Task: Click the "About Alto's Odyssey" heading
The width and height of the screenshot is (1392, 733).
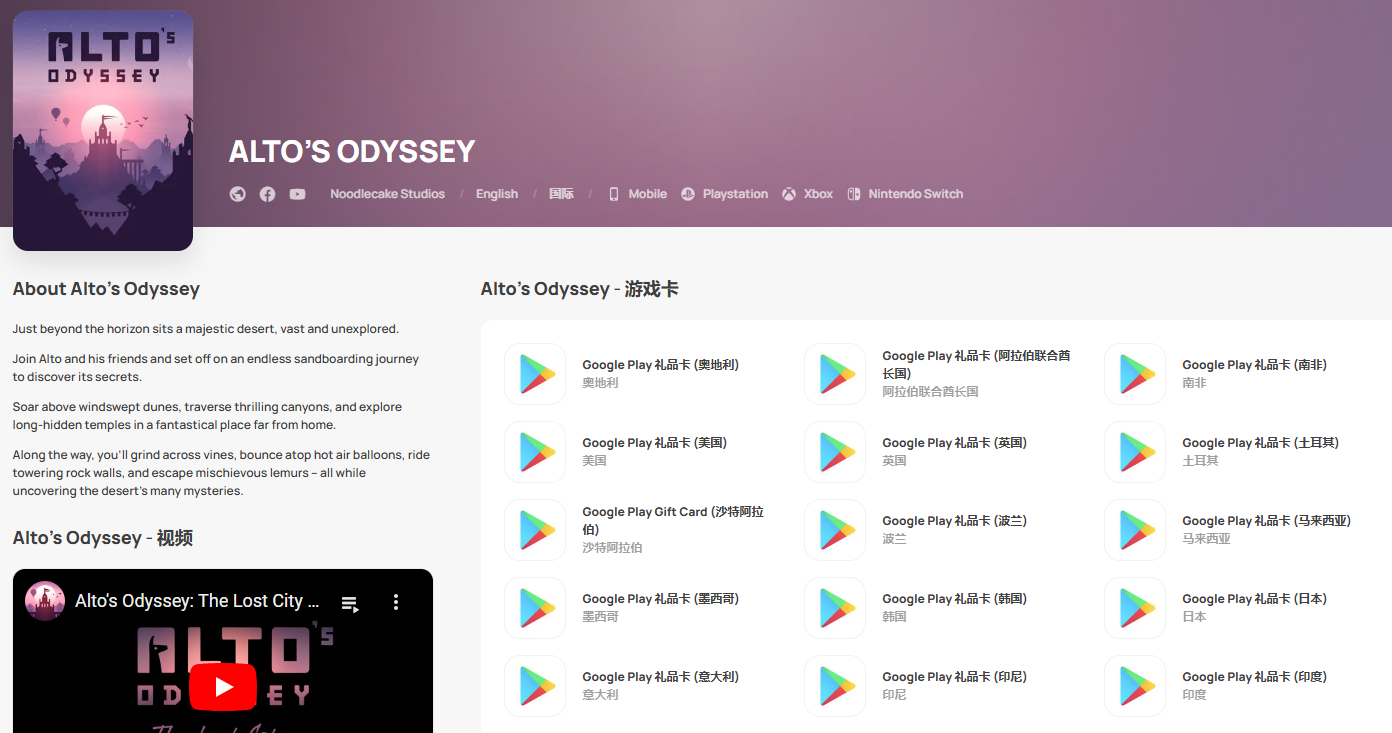Action: (x=106, y=289)
